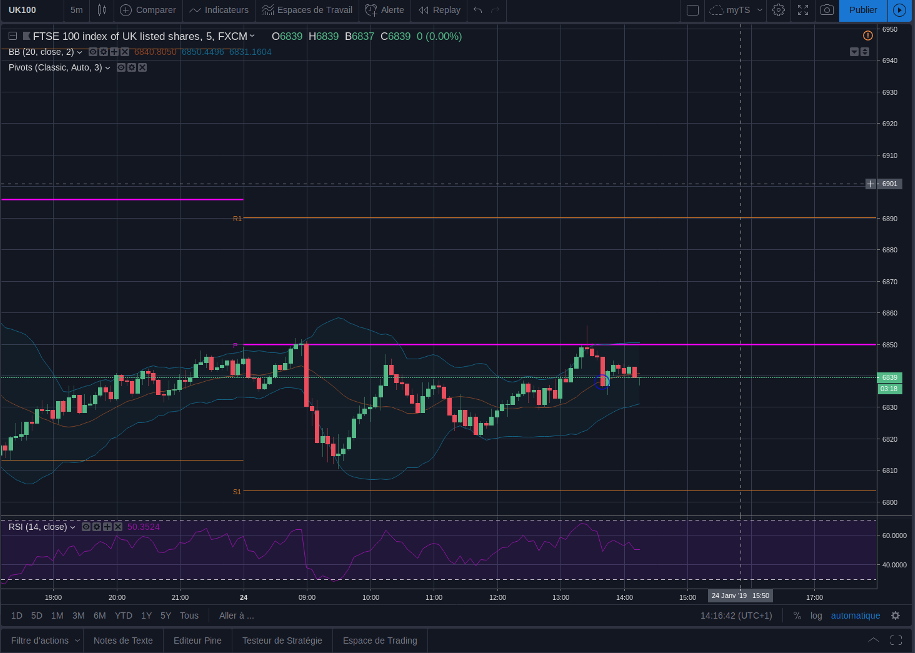Click the plus icon on RSI indicator

click(x=107, y=527)
